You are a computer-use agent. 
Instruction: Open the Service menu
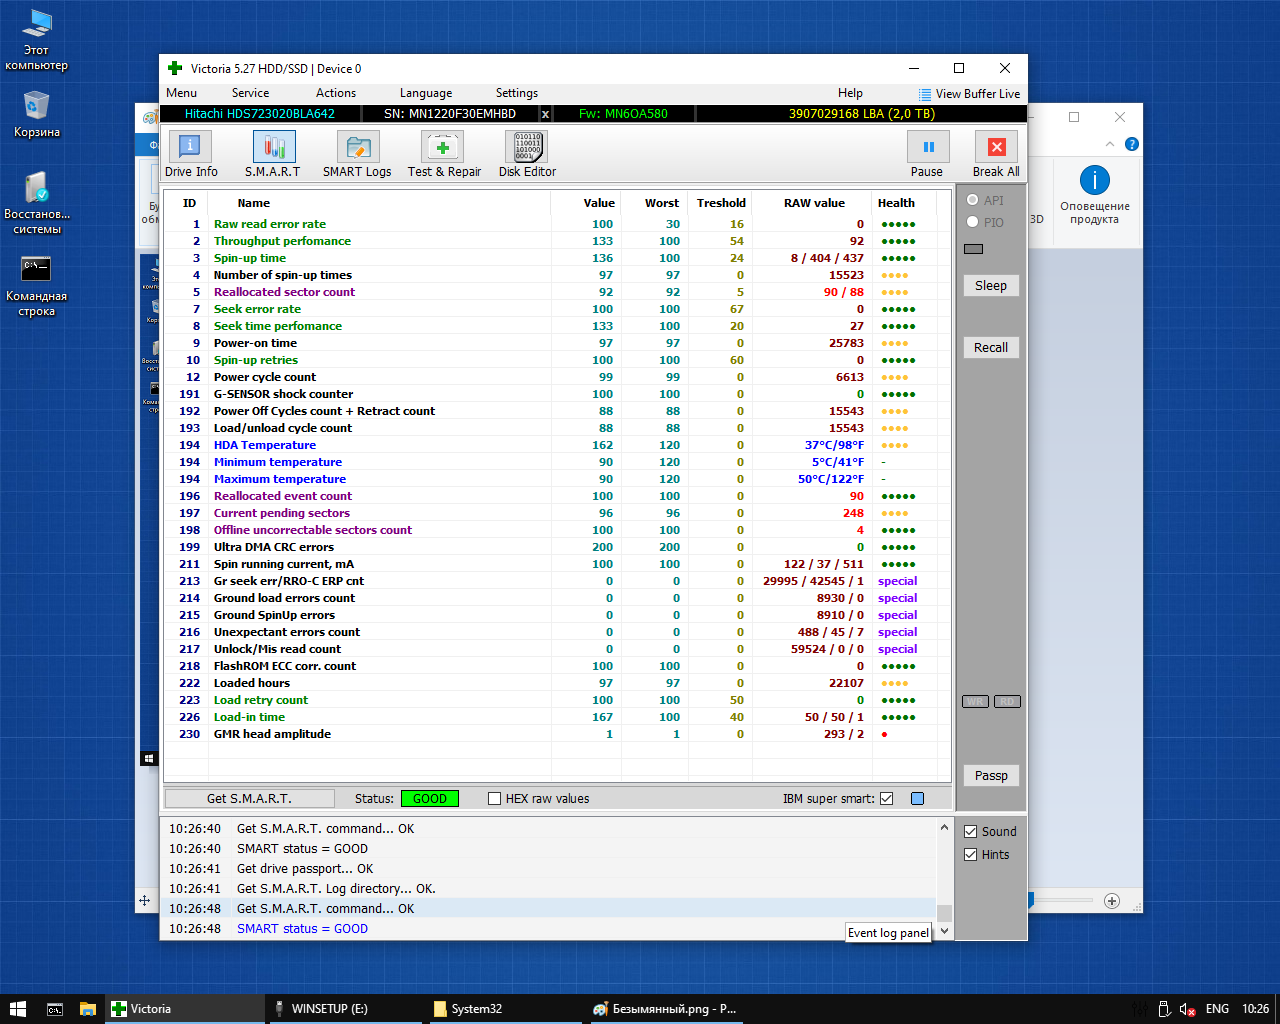point(250,93)
